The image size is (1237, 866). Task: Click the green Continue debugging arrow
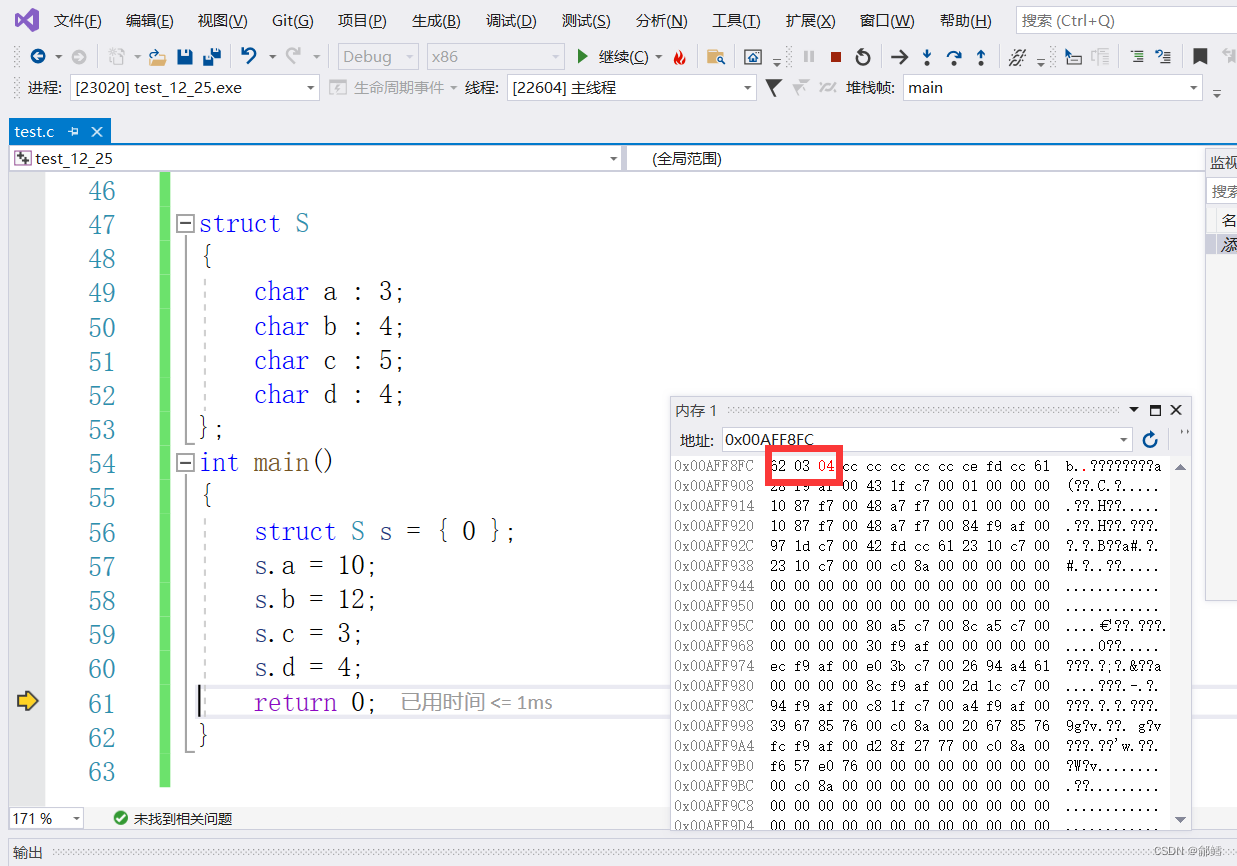pyautogui.click(x=583, y=57)
